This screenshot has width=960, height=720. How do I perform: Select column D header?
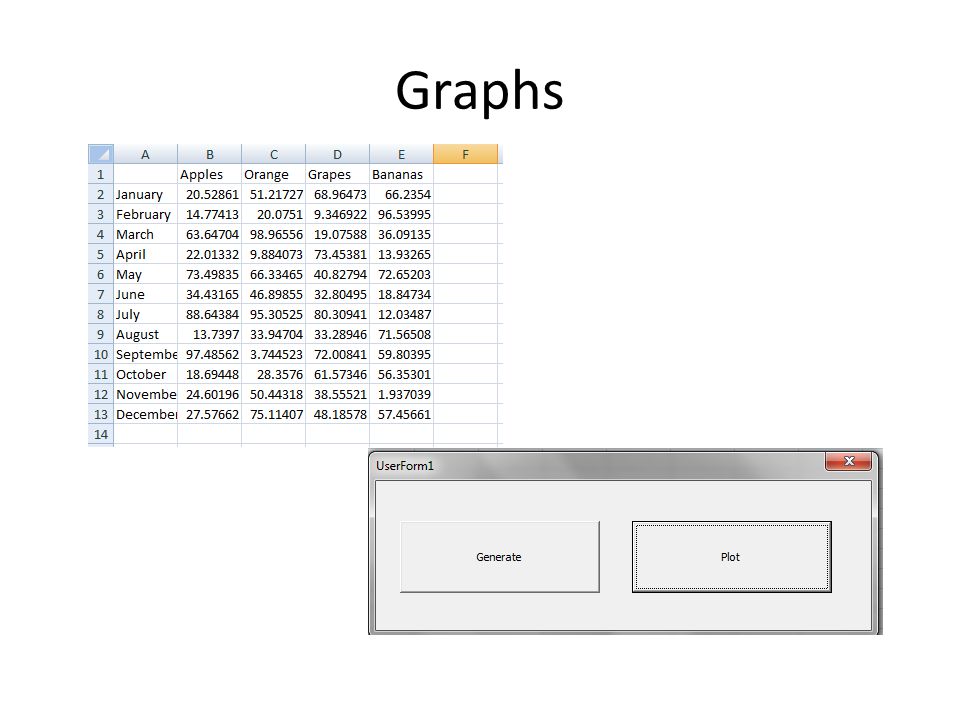pos(337,154)
